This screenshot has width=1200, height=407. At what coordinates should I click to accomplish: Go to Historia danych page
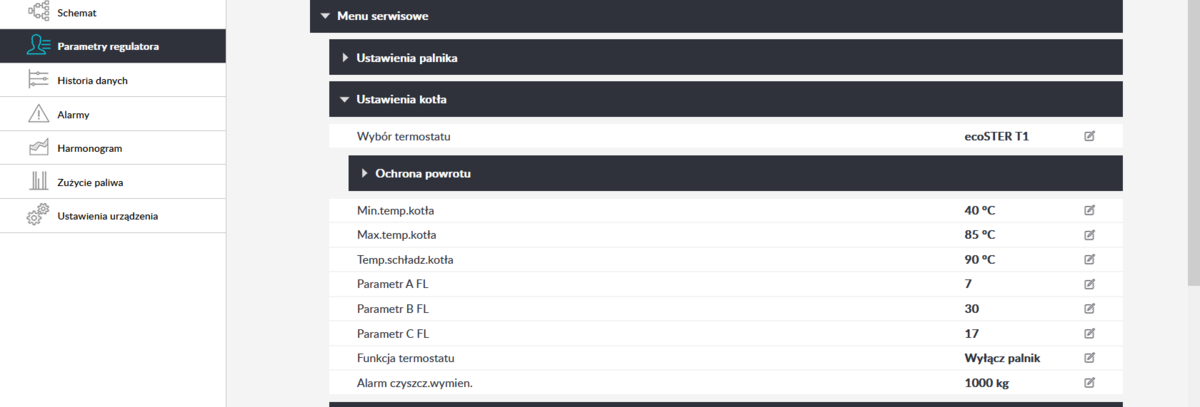point(92,80)
